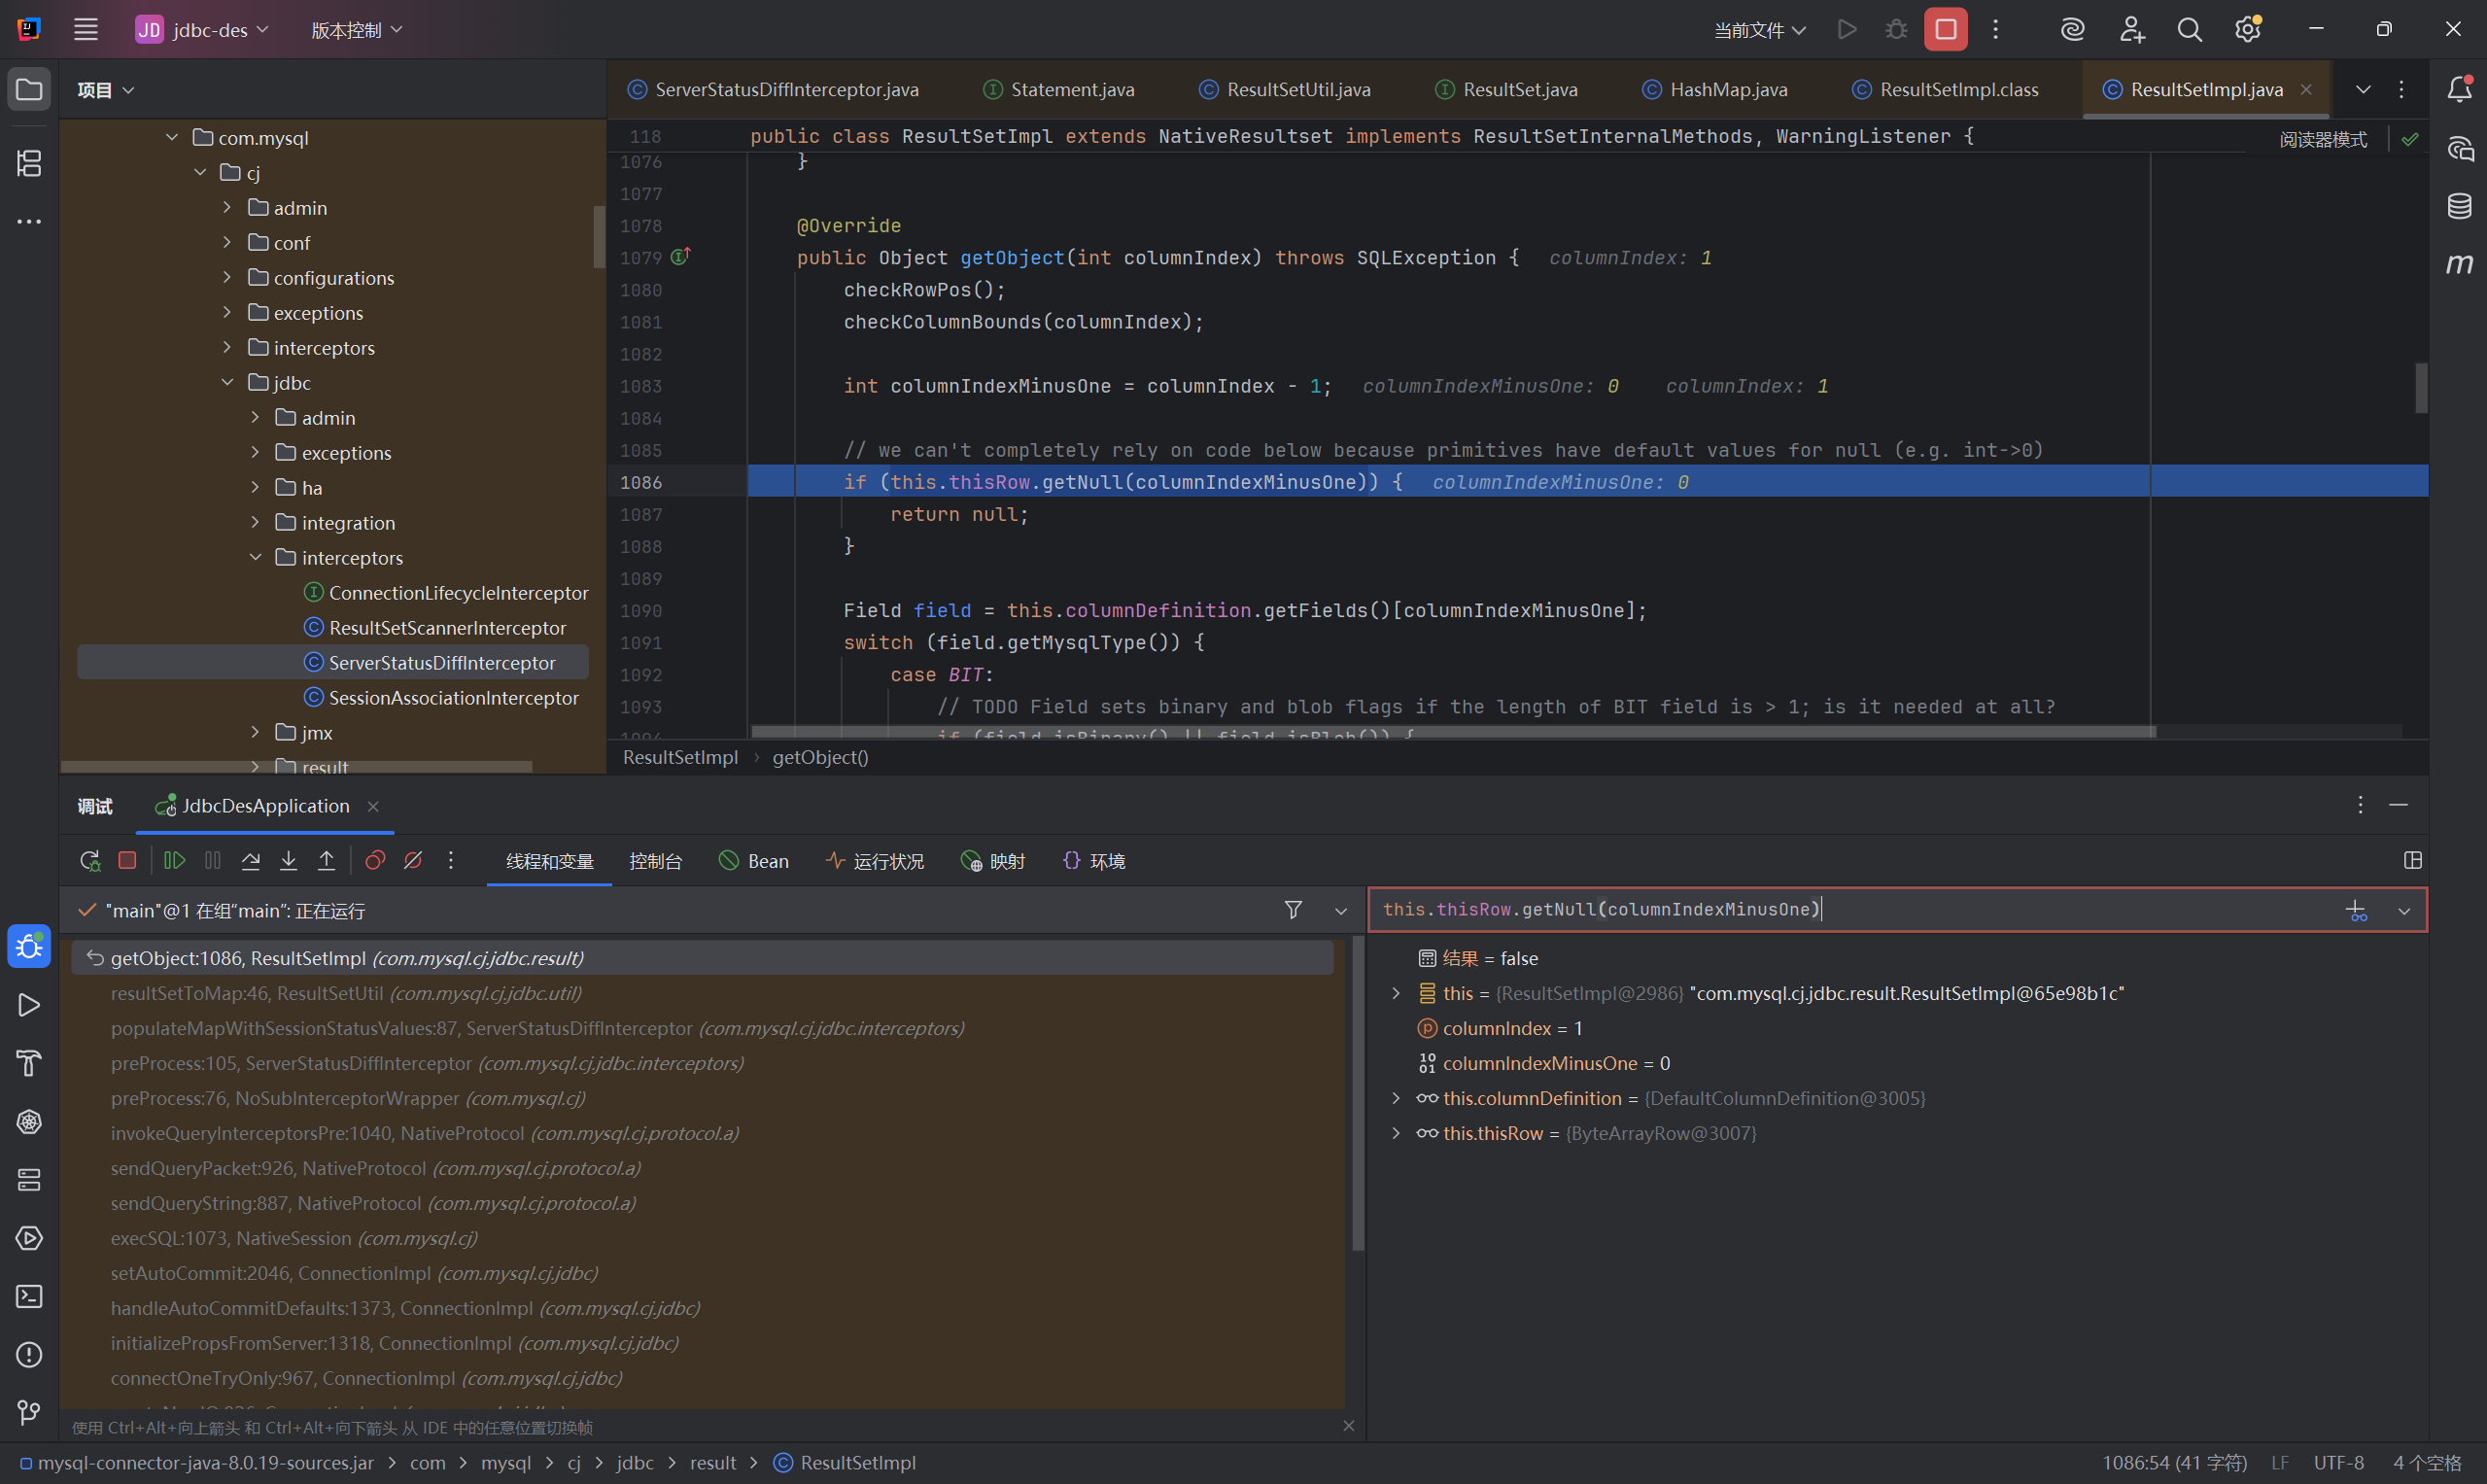
Task: Expand the this.thisRow variable node
Action: 1396,1133
